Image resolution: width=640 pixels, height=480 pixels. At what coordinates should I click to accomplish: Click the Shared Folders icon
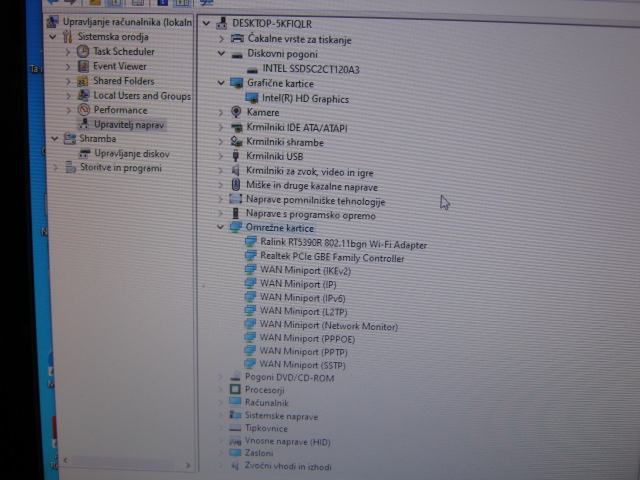[x=83, y=81]
